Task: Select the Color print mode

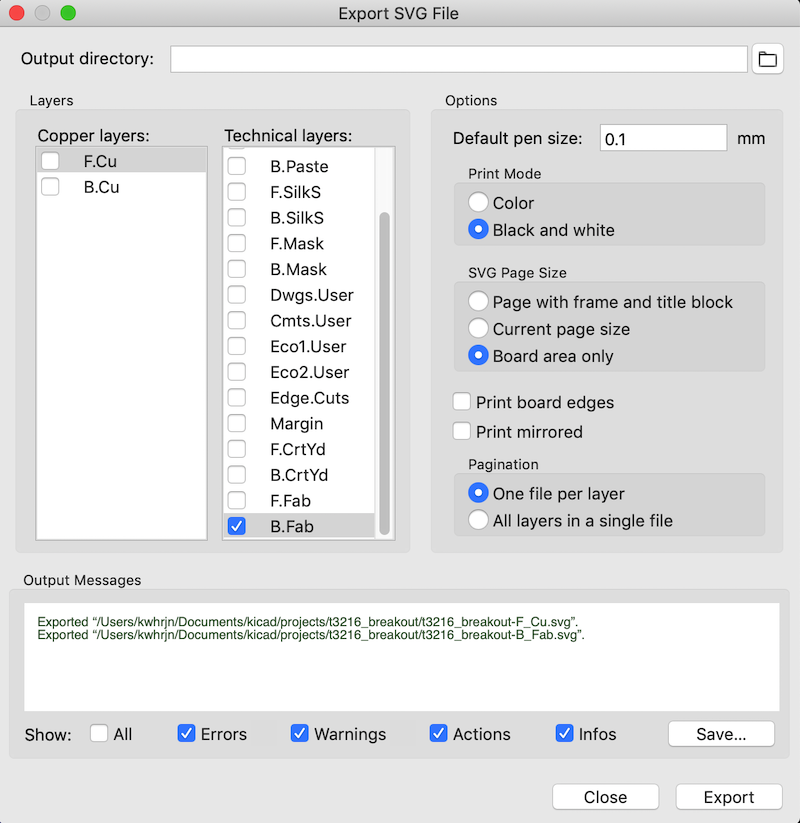Action: (478, 202)
